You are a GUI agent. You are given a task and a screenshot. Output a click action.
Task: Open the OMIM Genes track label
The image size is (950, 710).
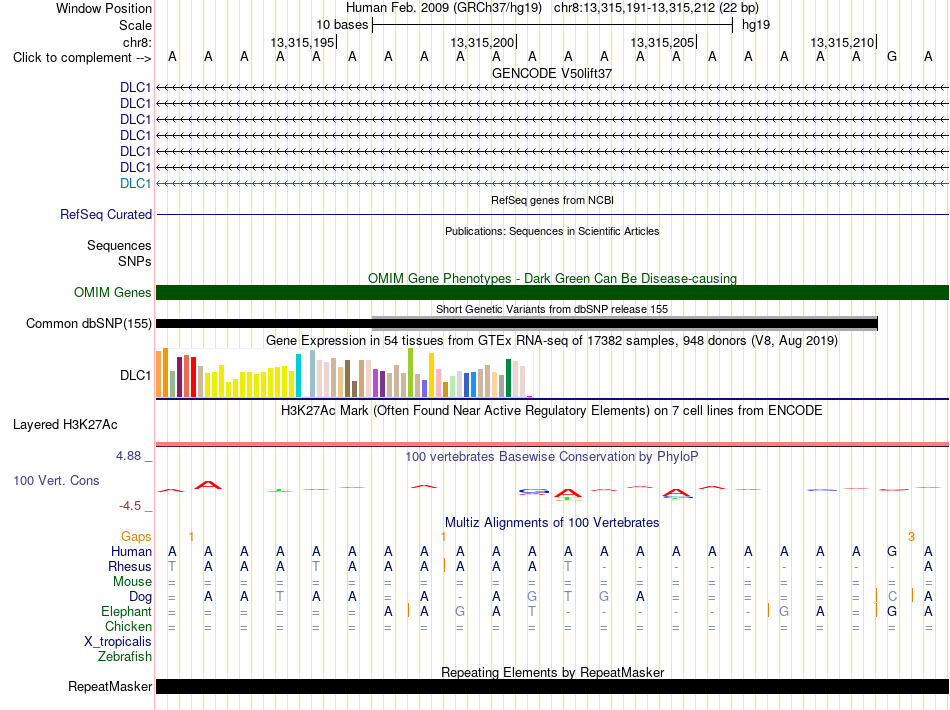coord(113,293)
